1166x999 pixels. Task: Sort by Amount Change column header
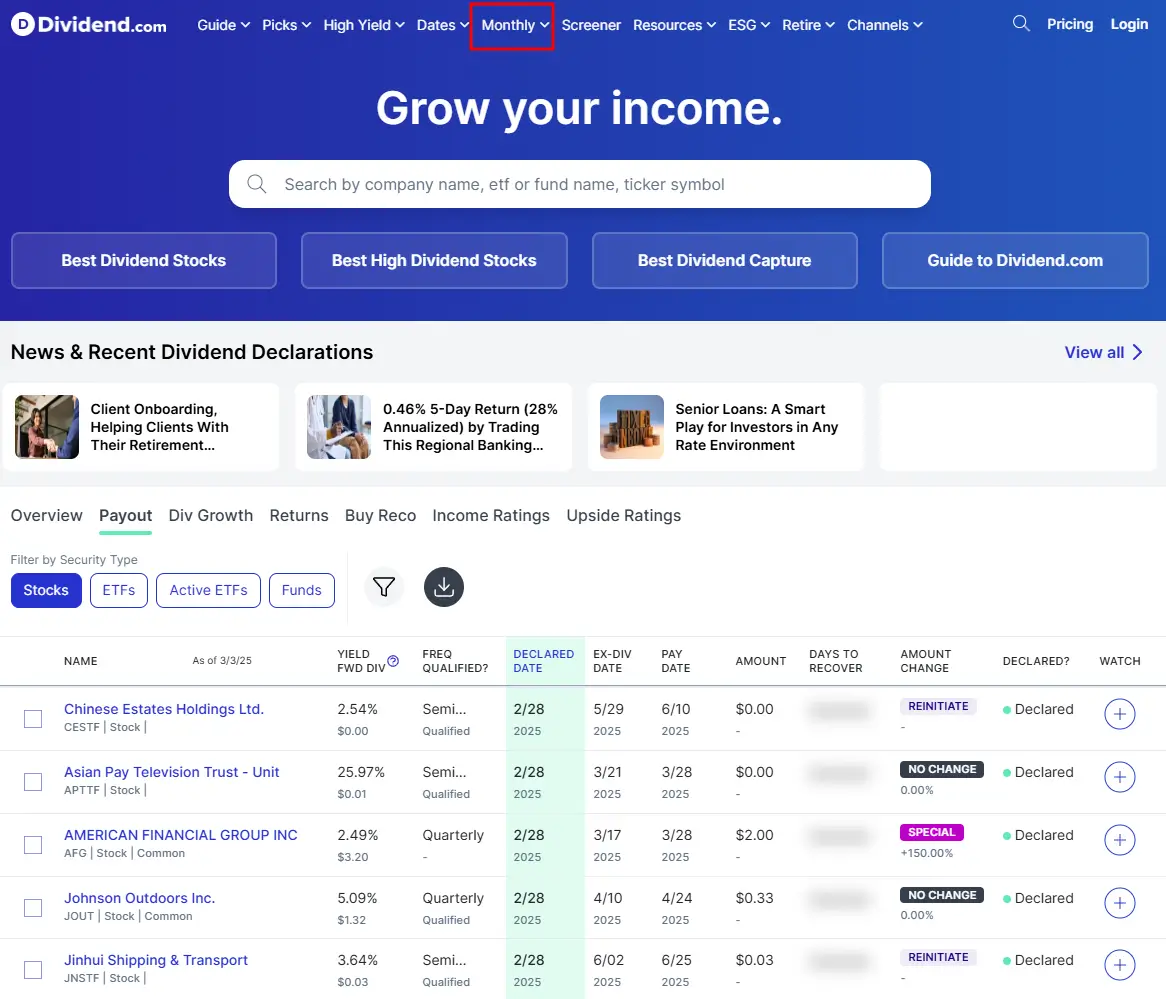(926, 661)
